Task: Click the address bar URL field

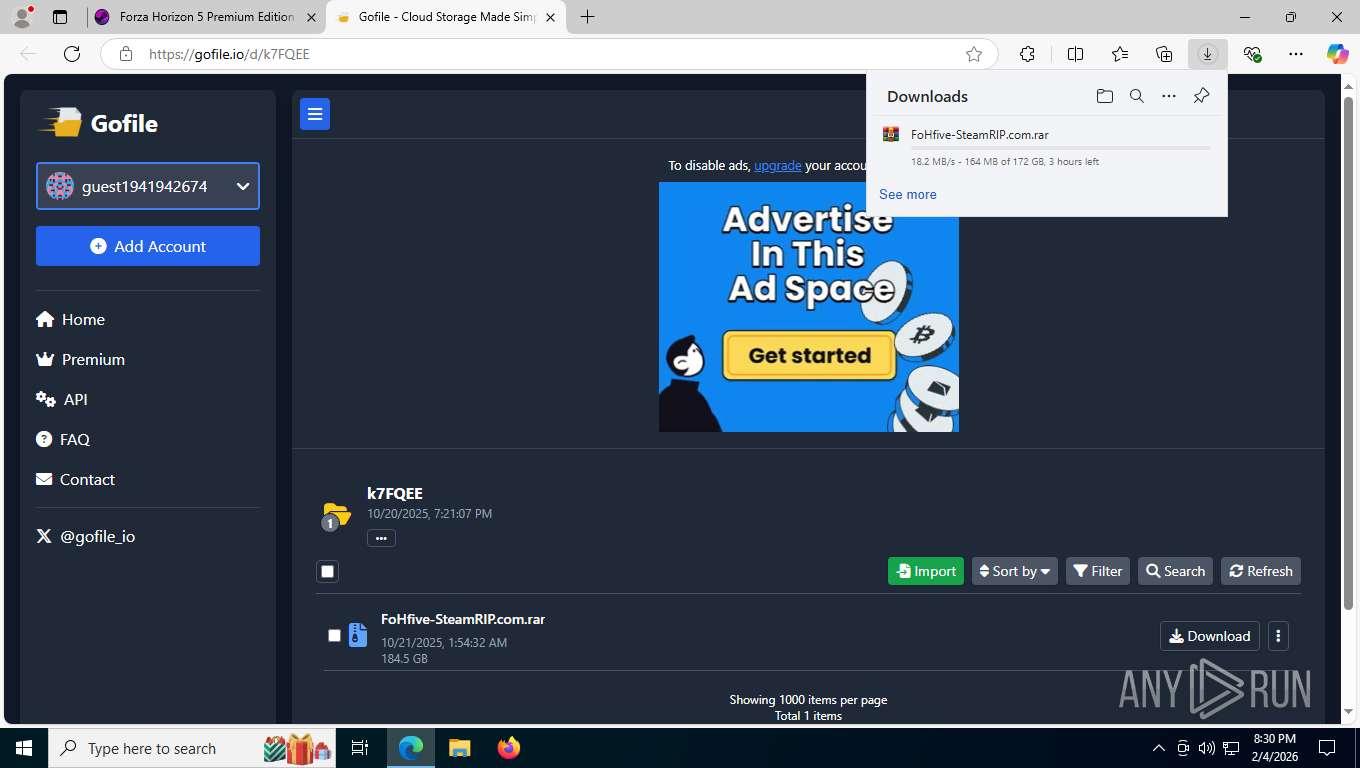Action: pyautogui.click(x=550, y=54)
